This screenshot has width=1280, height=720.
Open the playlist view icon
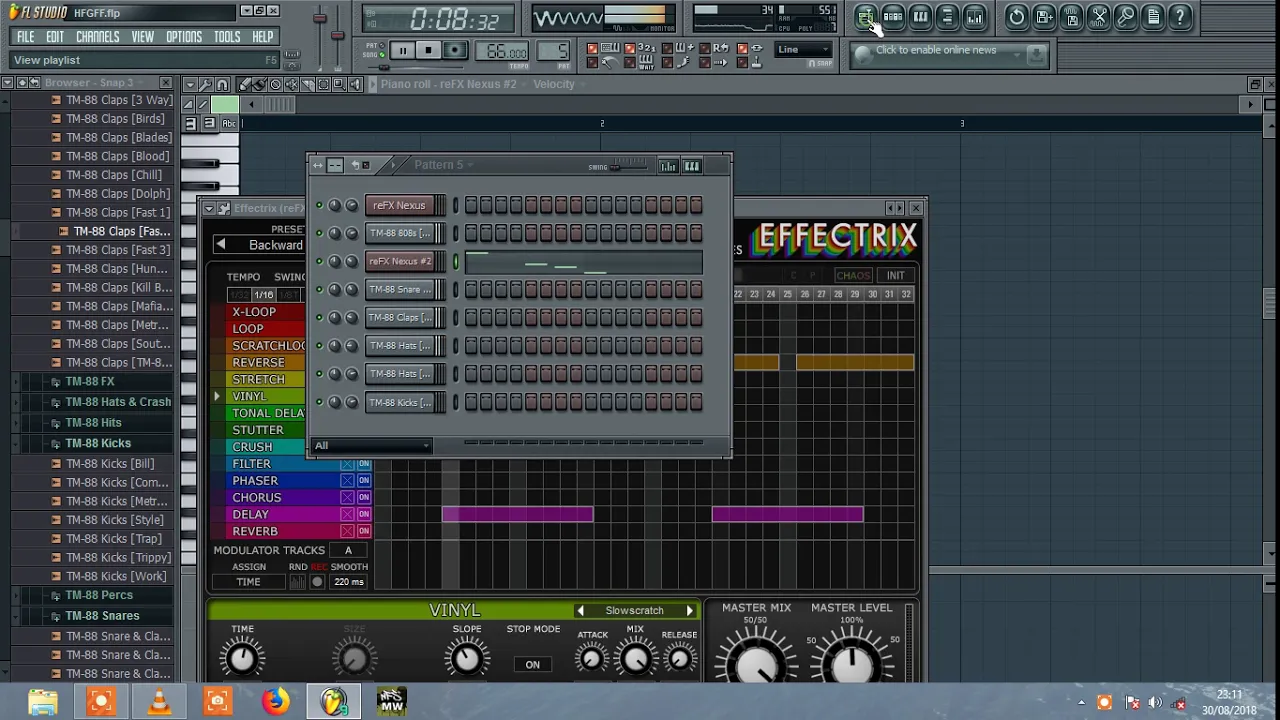click(866, 16)
